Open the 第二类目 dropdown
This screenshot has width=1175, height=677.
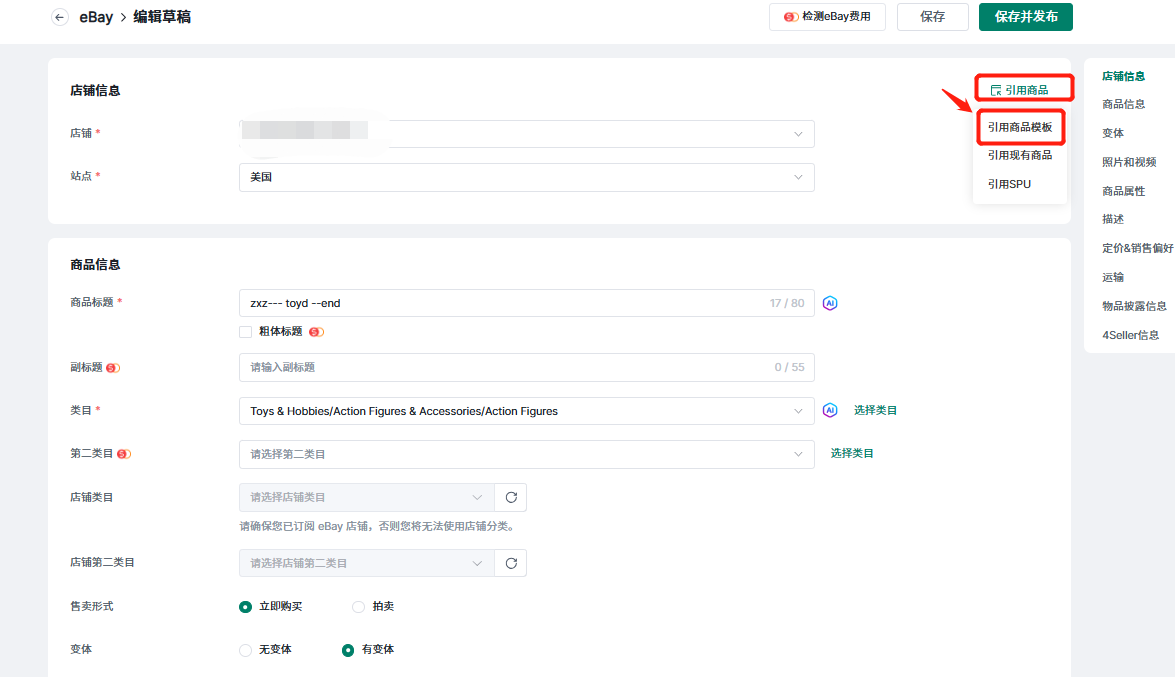pos(526,454)
